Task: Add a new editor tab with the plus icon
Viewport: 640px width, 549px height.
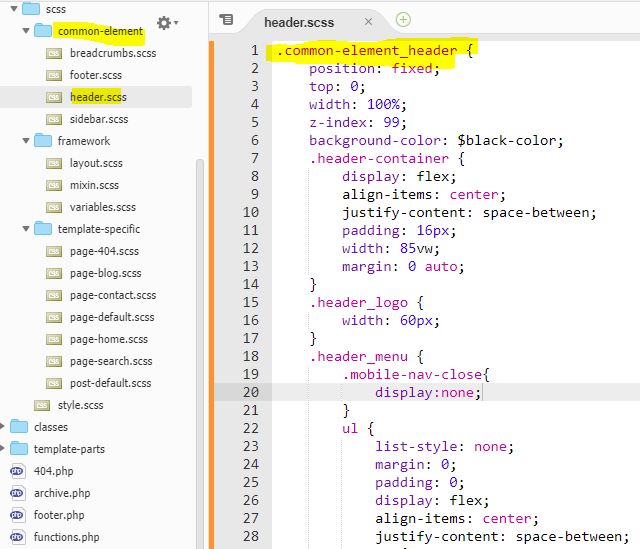Action: (x=403, y=19)
